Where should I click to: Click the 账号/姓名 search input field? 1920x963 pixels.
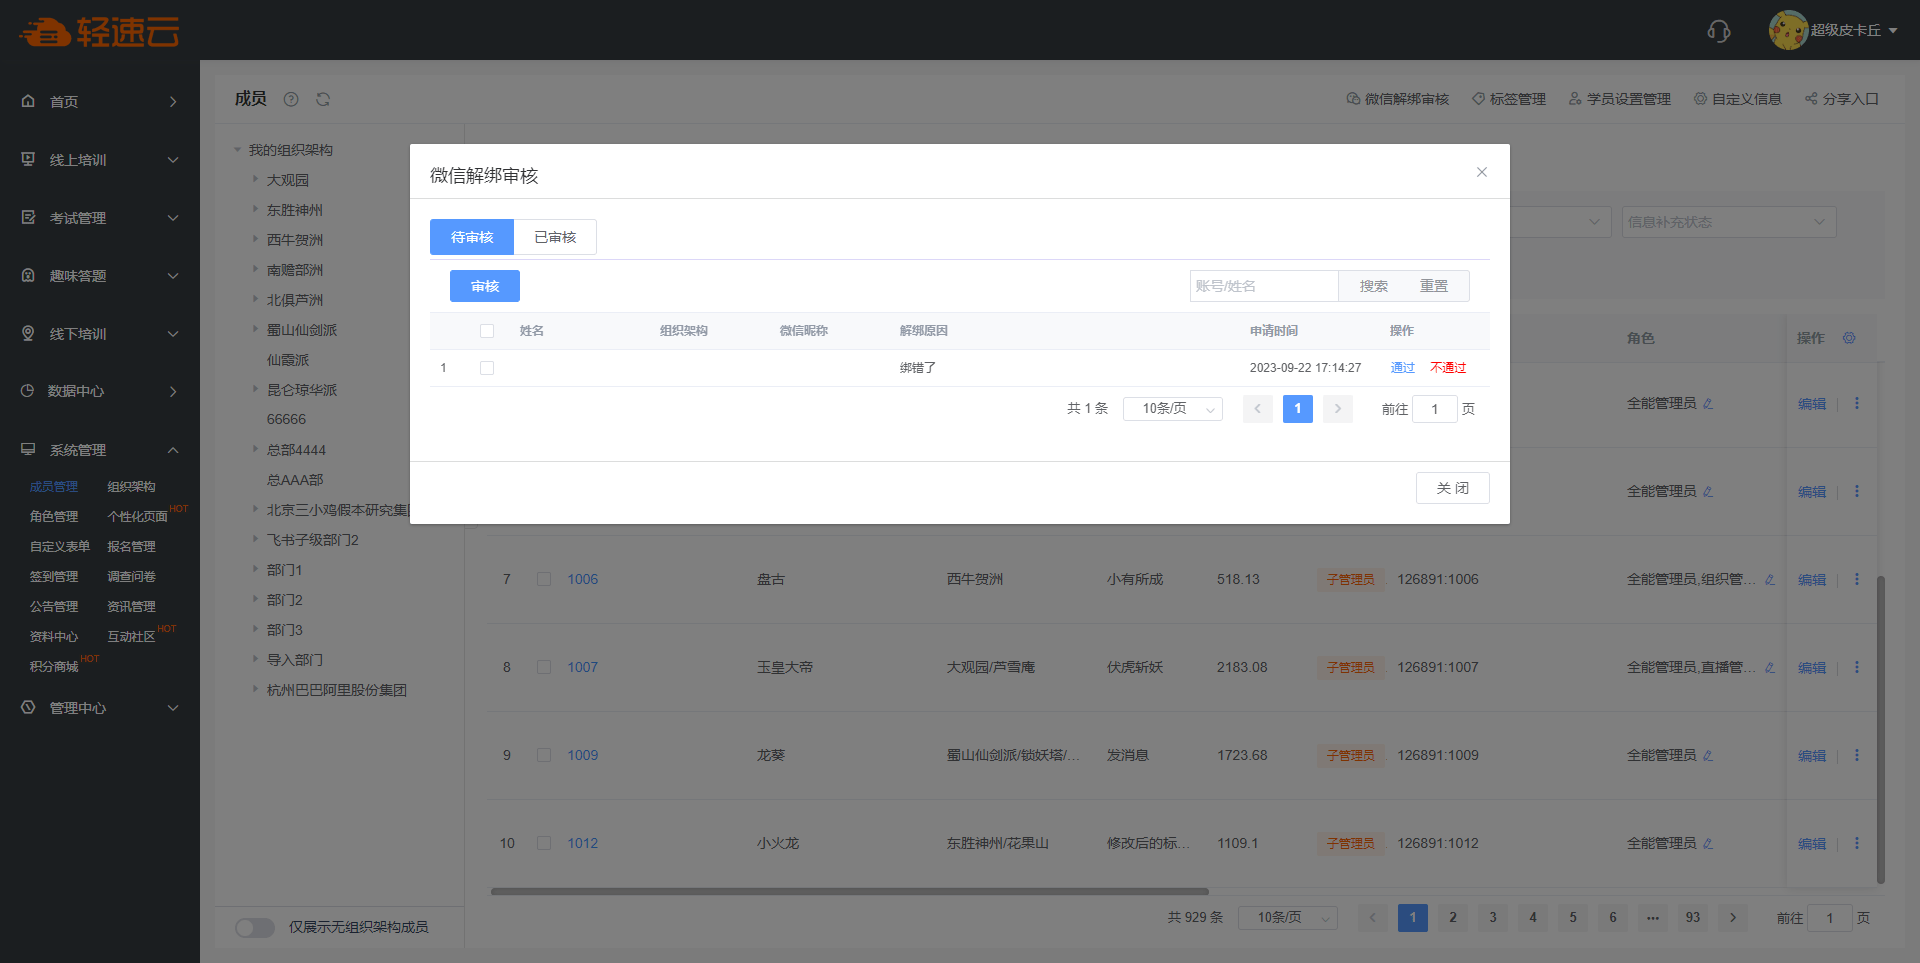coord(1264,286)
